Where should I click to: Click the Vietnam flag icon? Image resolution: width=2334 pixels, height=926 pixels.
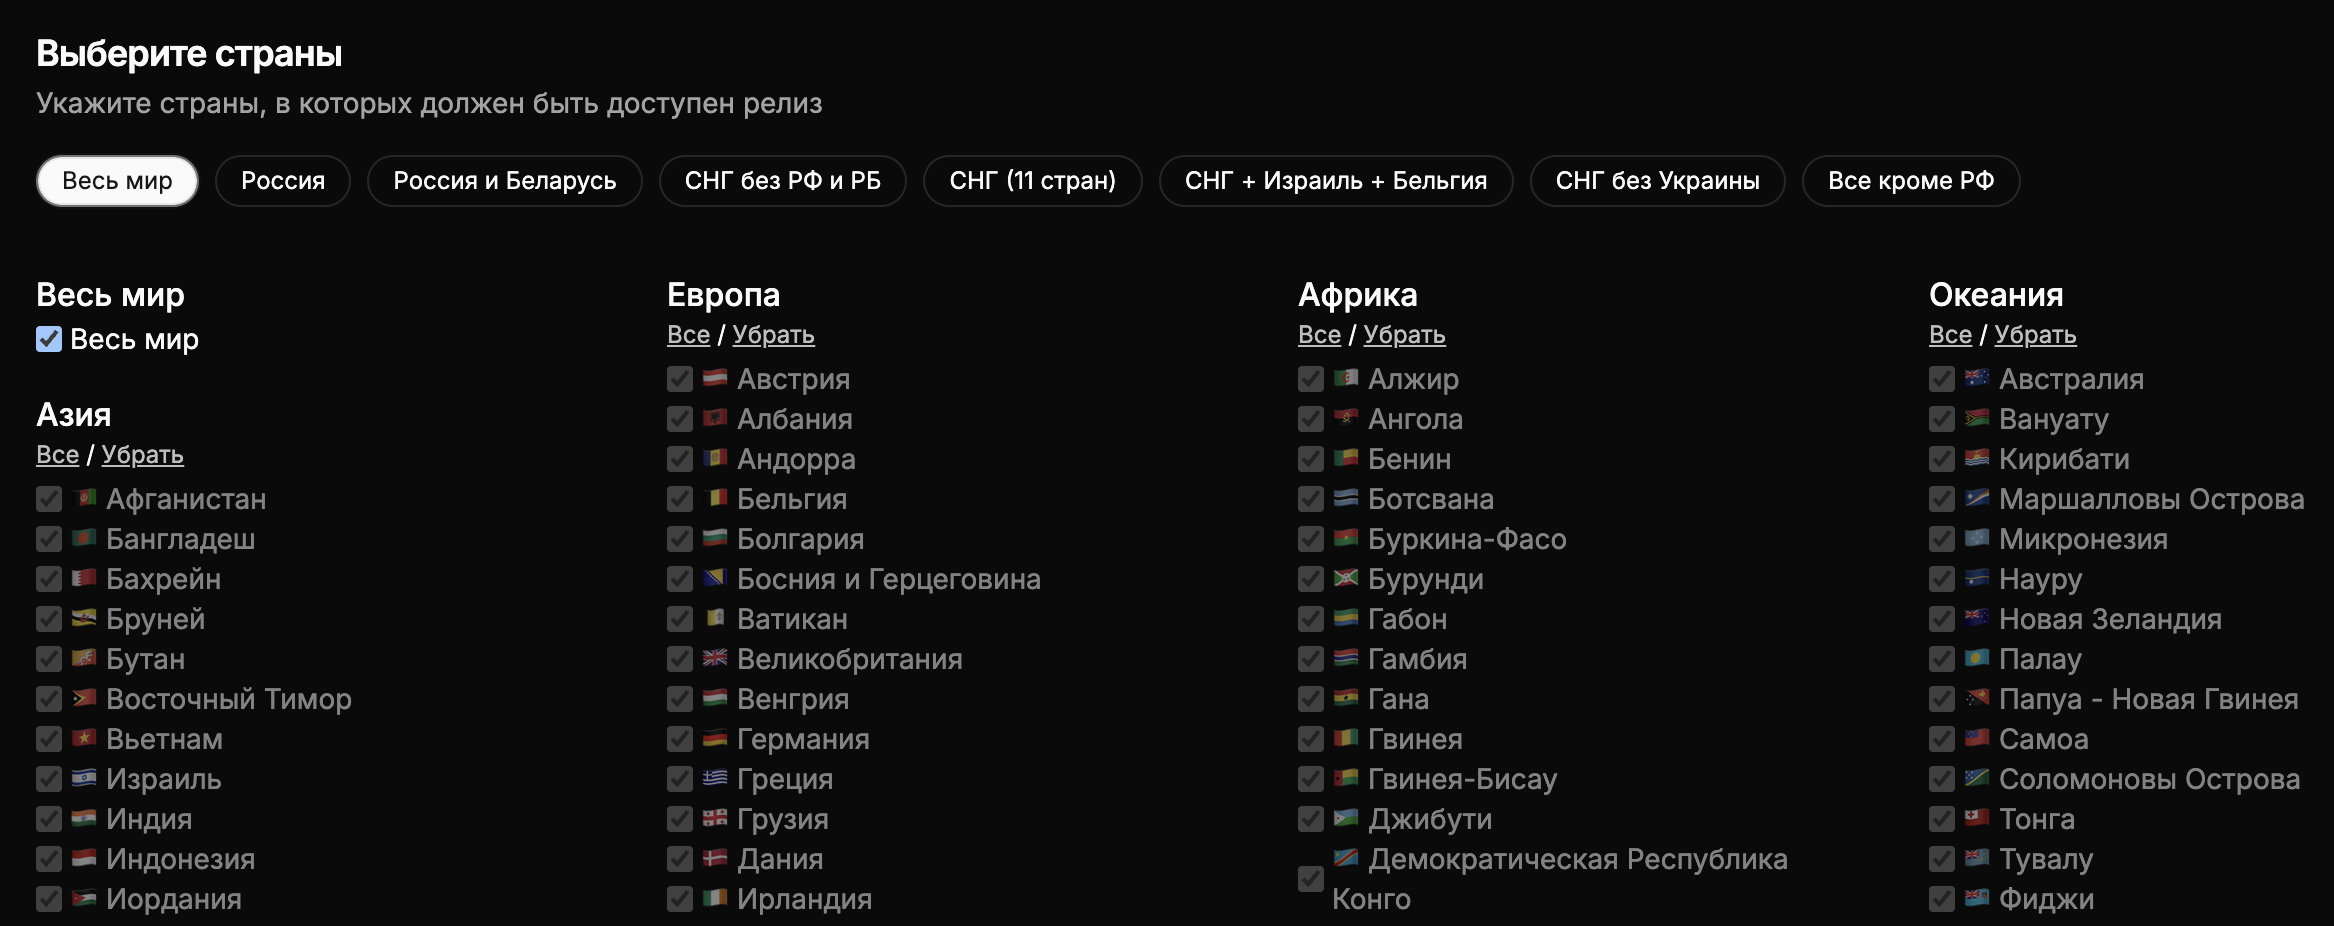84,738
